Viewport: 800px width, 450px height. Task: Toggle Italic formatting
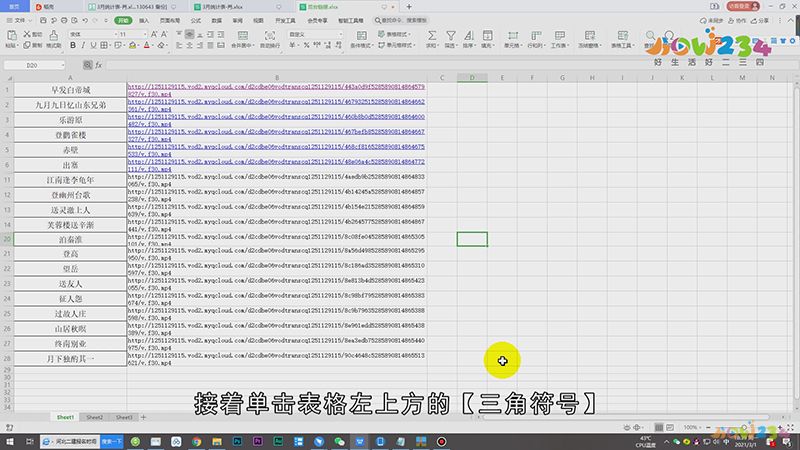(83, 45)
